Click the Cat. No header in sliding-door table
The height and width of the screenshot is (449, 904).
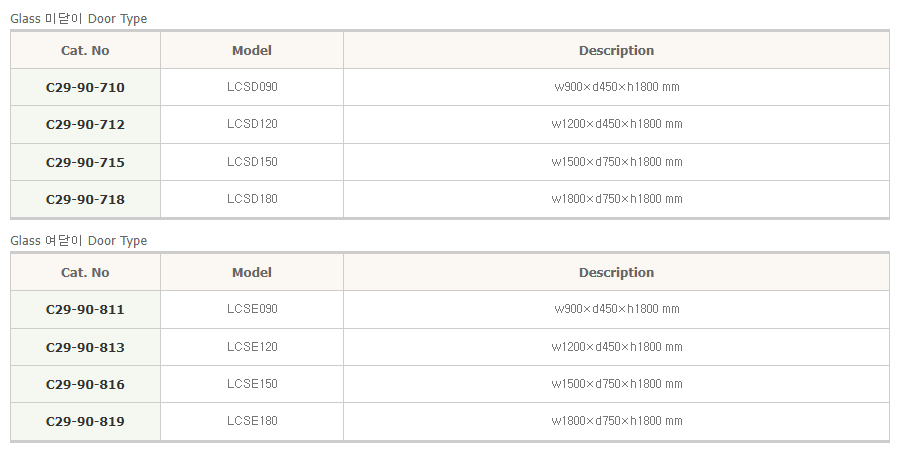(x=85, y=51)
